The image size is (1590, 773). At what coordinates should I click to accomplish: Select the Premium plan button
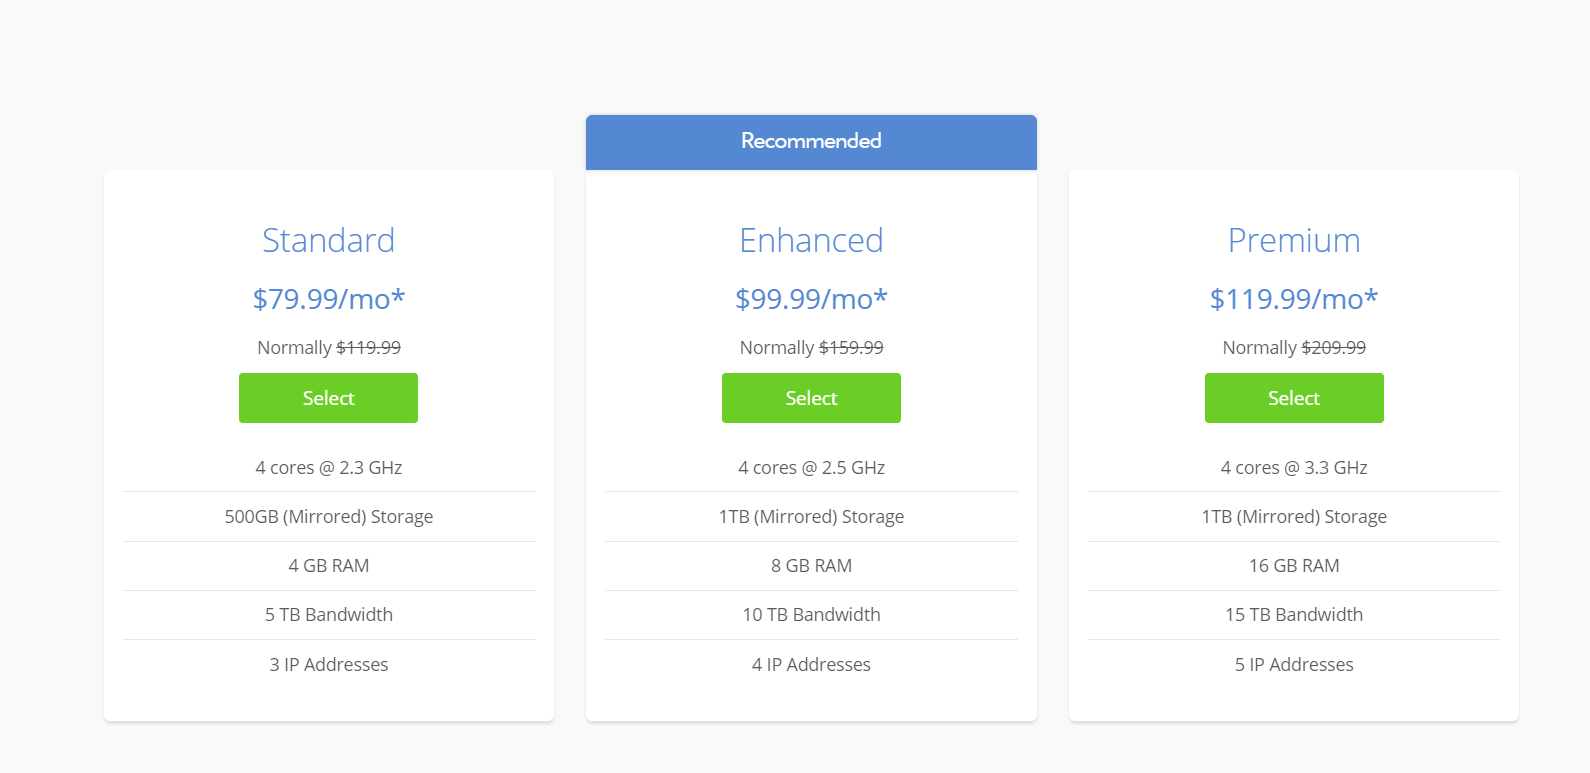[x=1294, y=398]
